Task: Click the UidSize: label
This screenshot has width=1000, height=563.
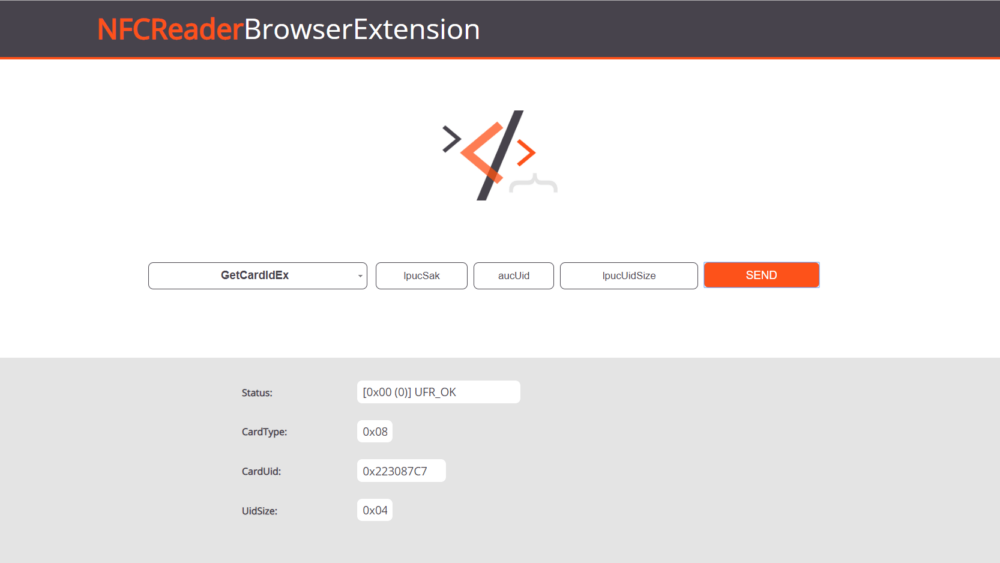Action: click(259, 511)
